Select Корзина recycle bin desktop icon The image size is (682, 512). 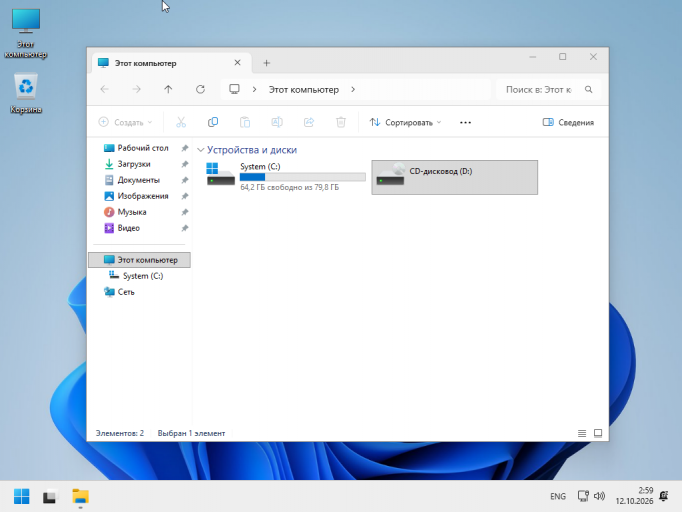(26, 94)
